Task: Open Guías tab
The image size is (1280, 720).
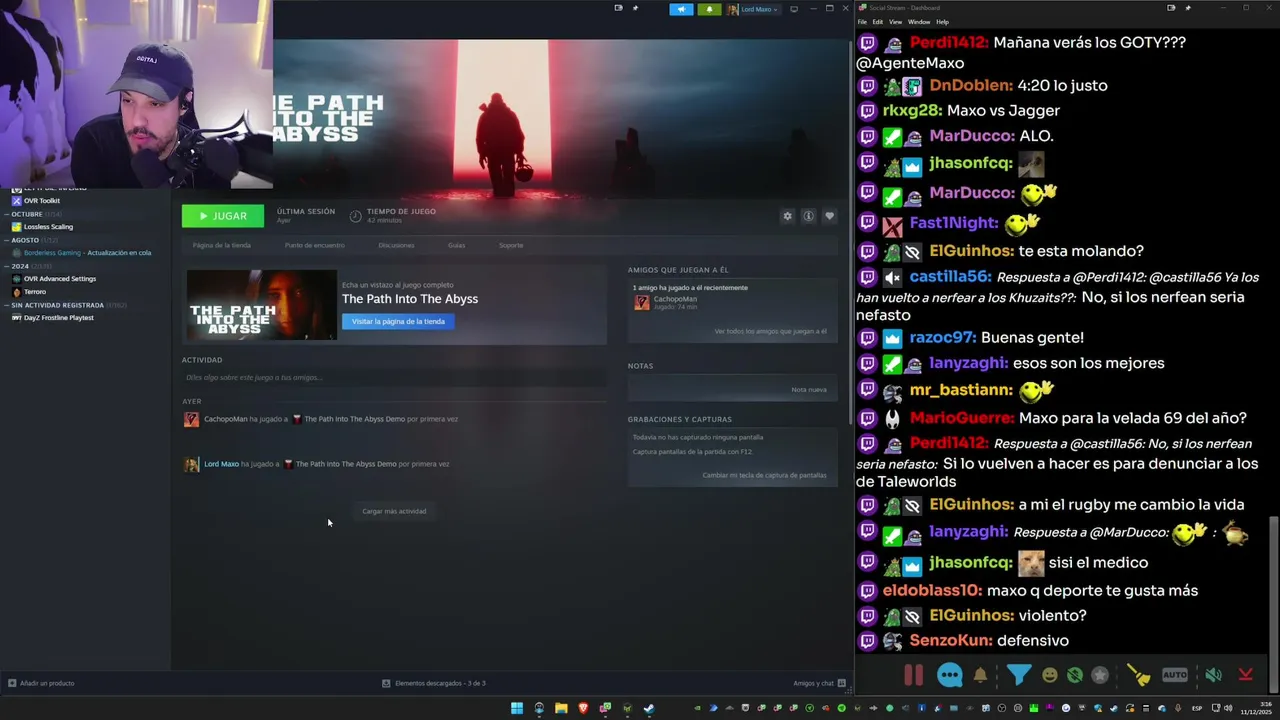Action: click(456, 245)
